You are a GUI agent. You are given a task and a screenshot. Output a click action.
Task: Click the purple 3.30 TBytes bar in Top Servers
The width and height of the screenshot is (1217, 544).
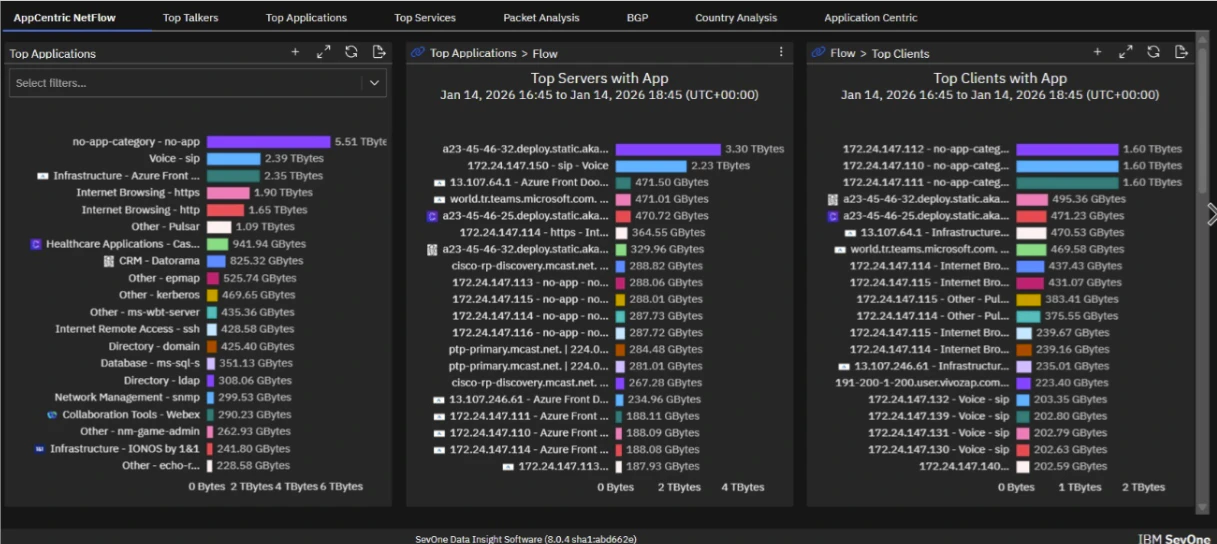click(x=667, y=149)
